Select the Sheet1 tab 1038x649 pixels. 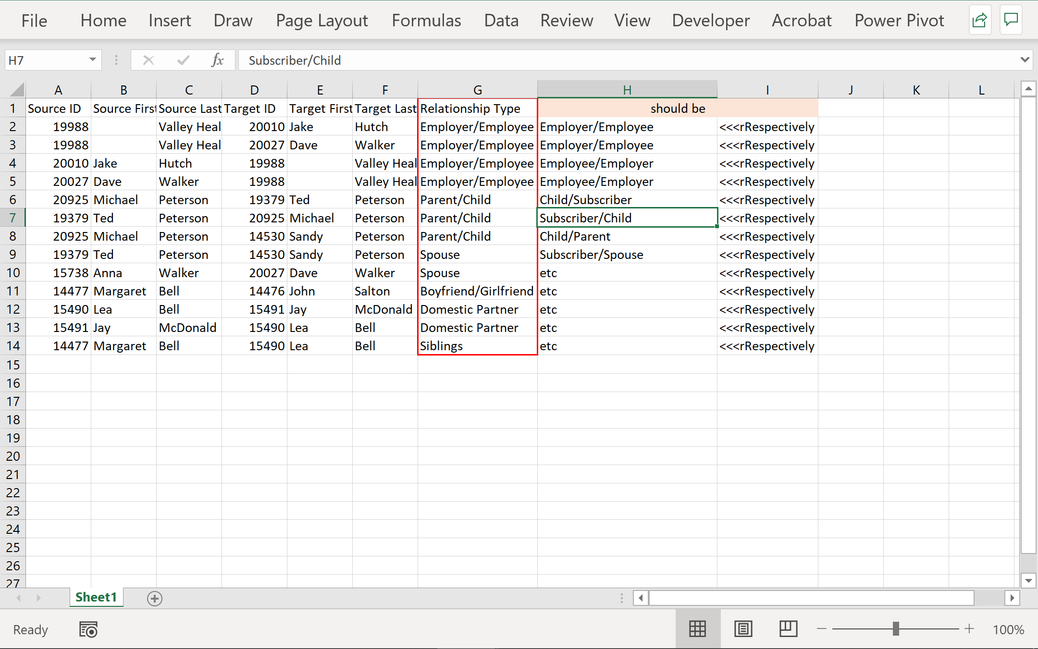96,597
